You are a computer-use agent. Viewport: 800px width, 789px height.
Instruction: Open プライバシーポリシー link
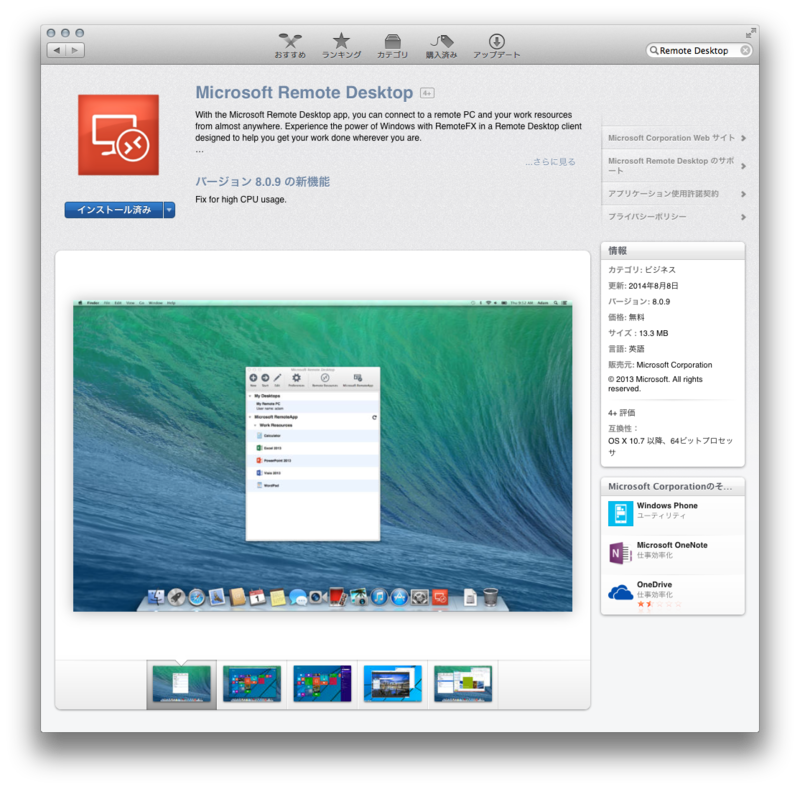(x=647, y=216)
